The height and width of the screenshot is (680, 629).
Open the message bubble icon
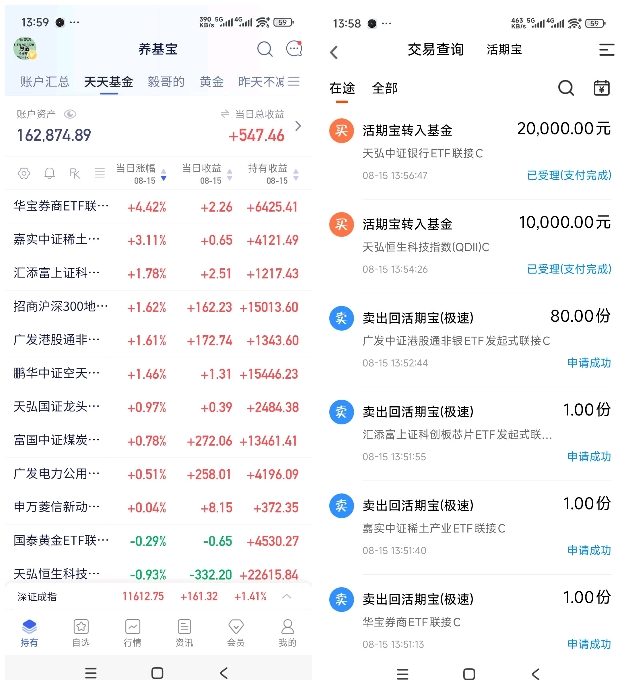pyautogui.click(x=294, y=49)
